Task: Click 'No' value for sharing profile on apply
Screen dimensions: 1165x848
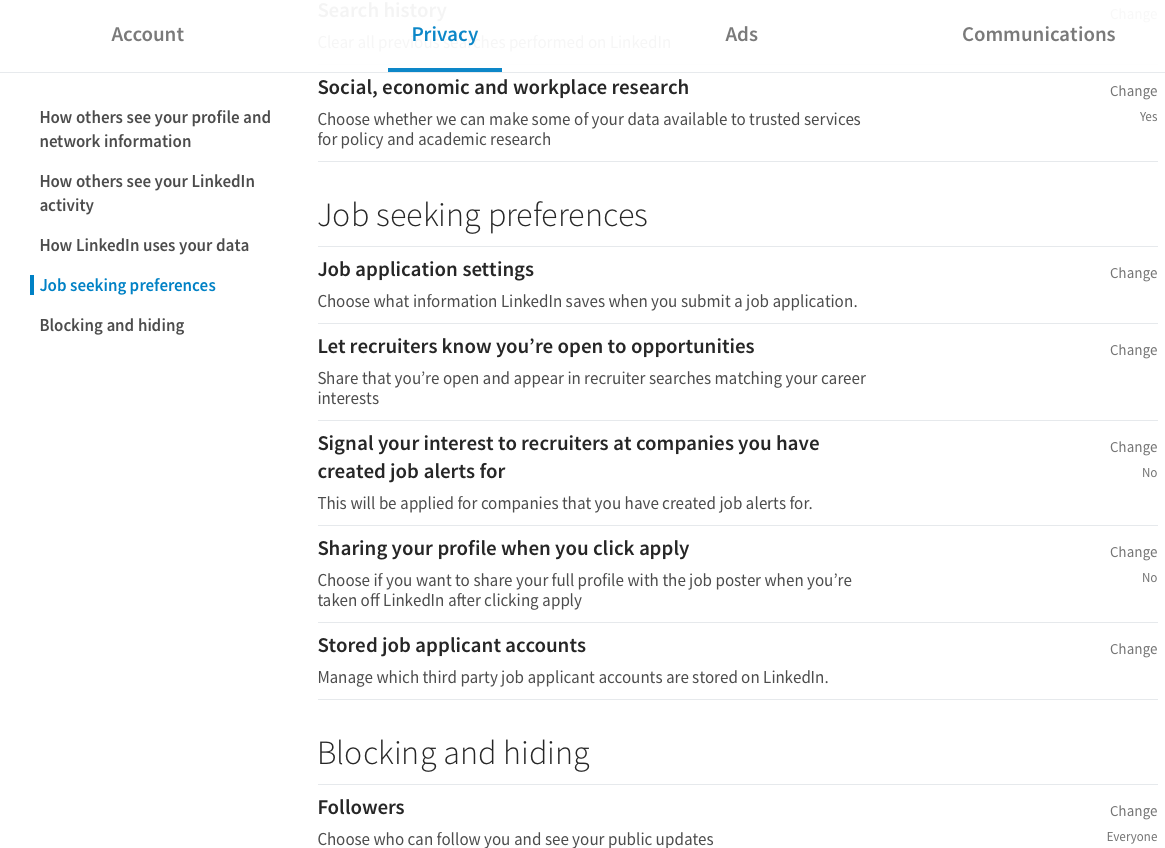Action: [1149, 577]
